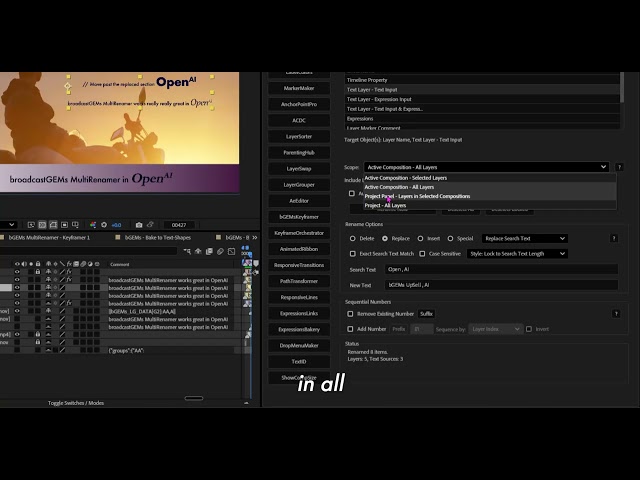Select the Insert radio option
Viewport: 640px width, 480px height.
point(420,238)
